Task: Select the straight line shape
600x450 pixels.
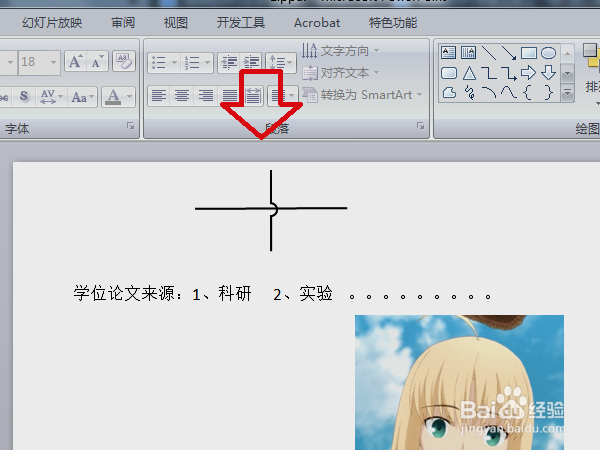Action: click(489, 53)
